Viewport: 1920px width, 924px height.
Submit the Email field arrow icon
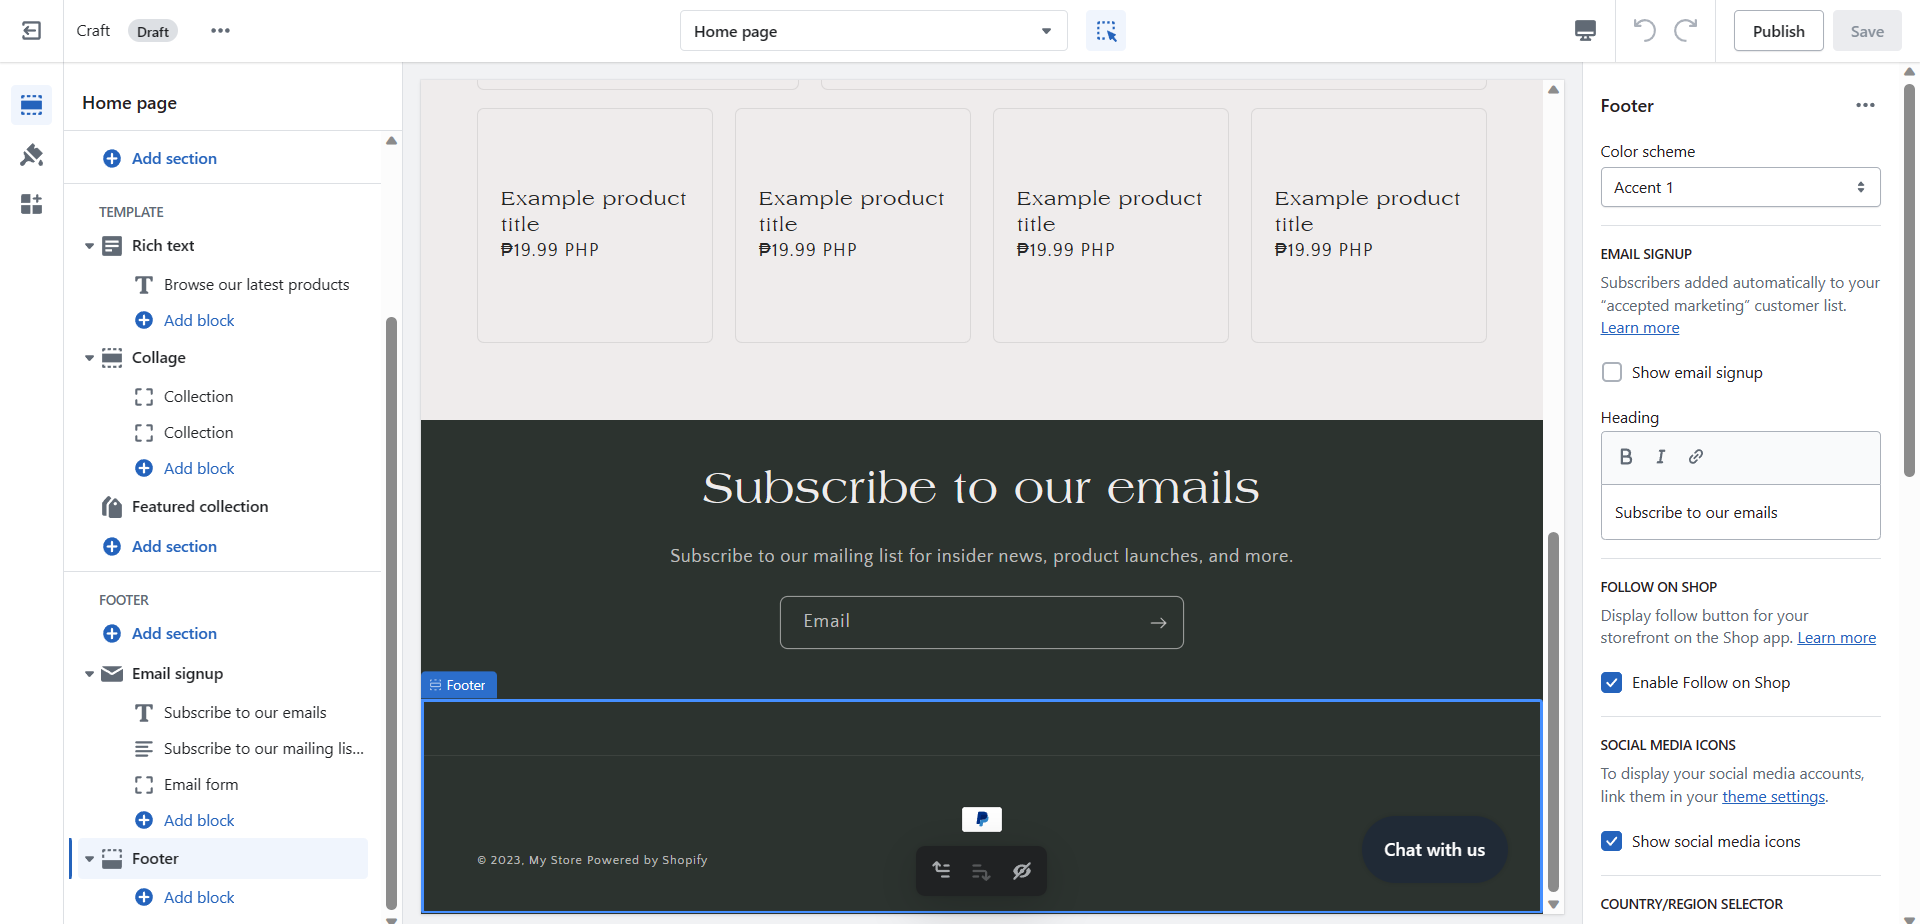(x=1158, y=623)
